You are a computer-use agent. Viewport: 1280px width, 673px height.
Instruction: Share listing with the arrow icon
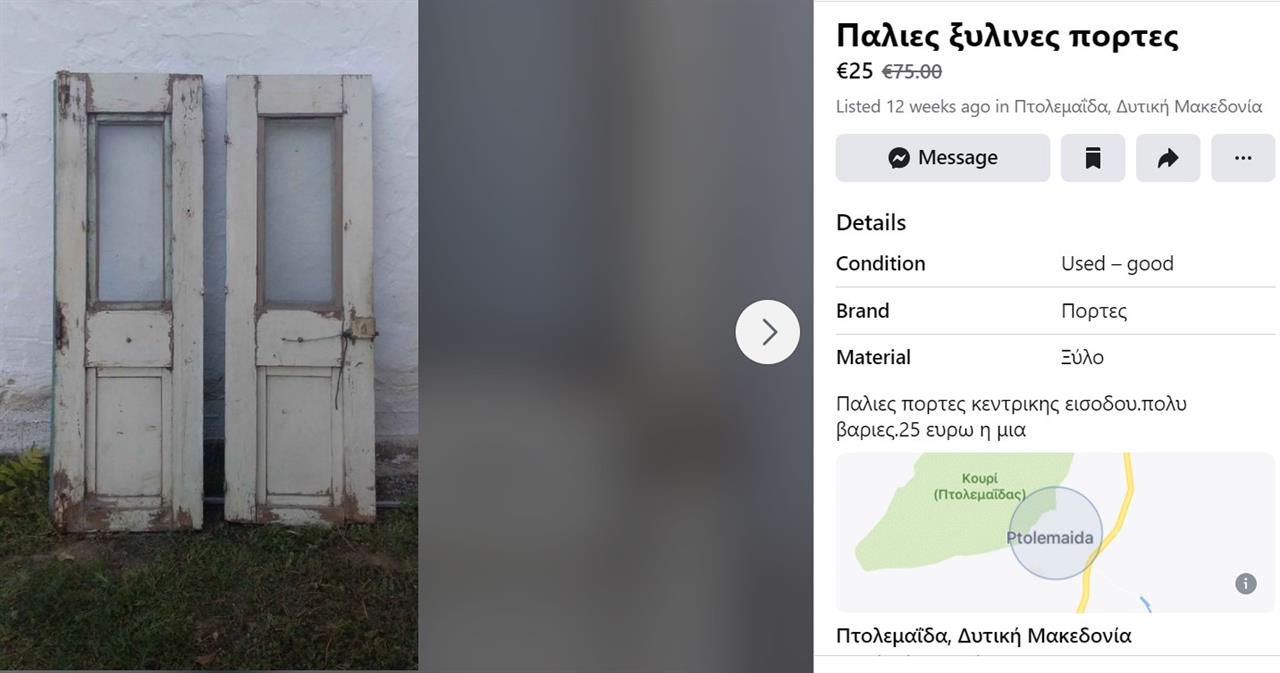coord(1168,158)
